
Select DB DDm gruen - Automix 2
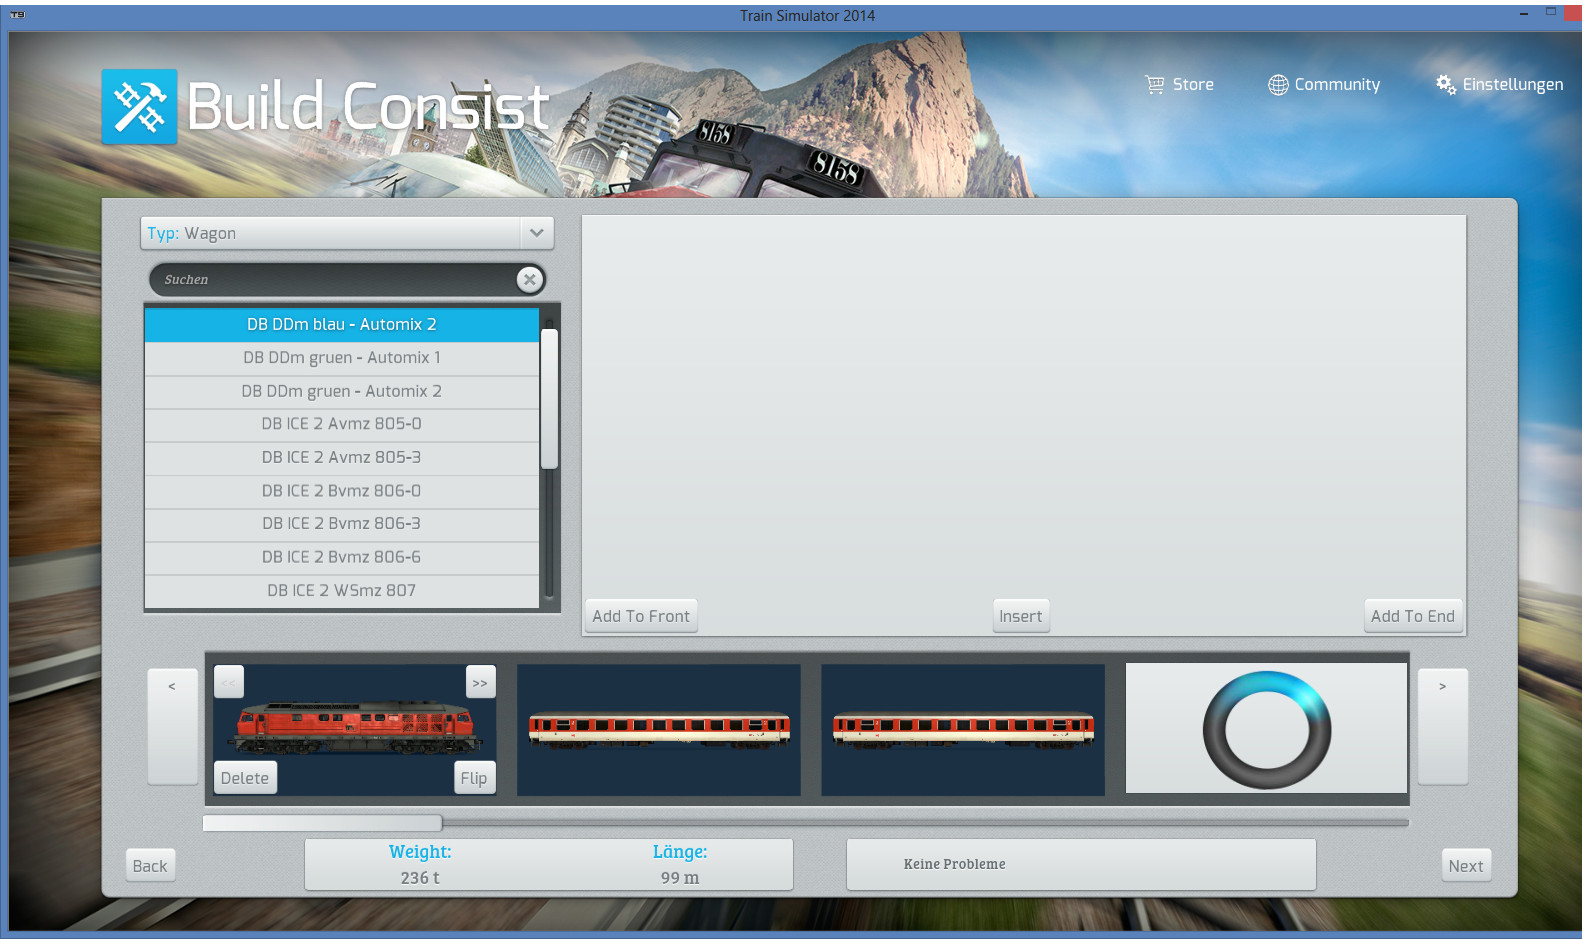click(x=342, y=392)
